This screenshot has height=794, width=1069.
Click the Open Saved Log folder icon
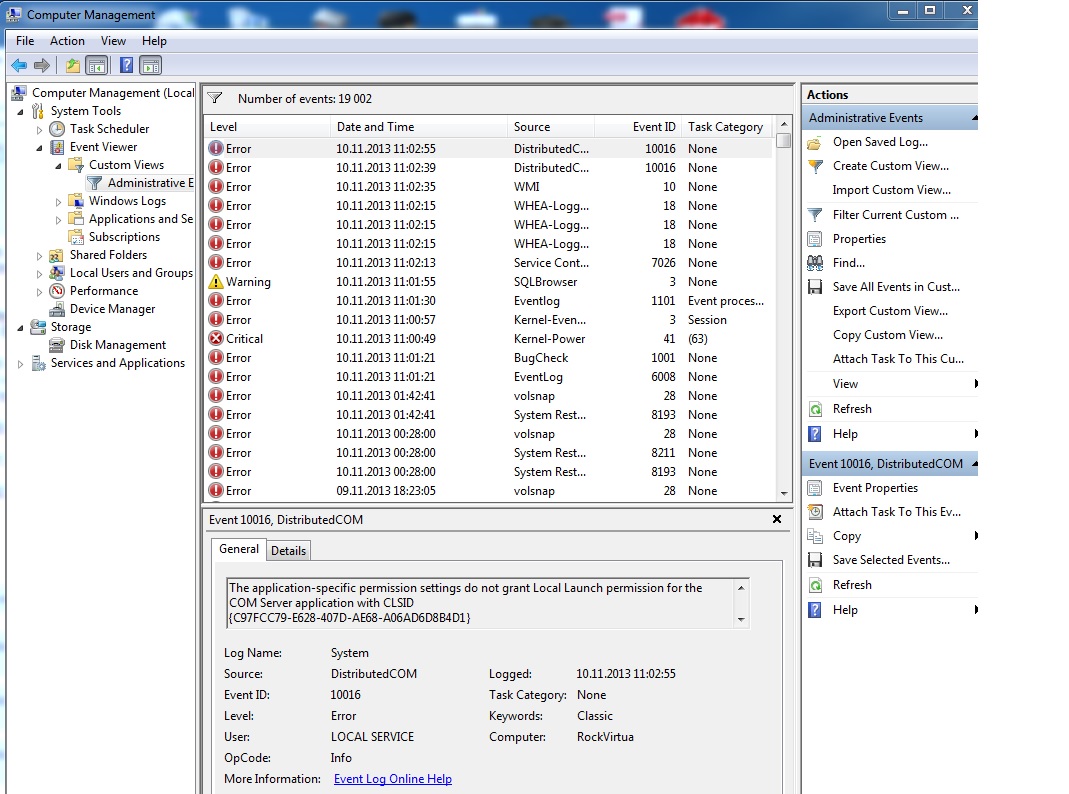click(815, 142)
